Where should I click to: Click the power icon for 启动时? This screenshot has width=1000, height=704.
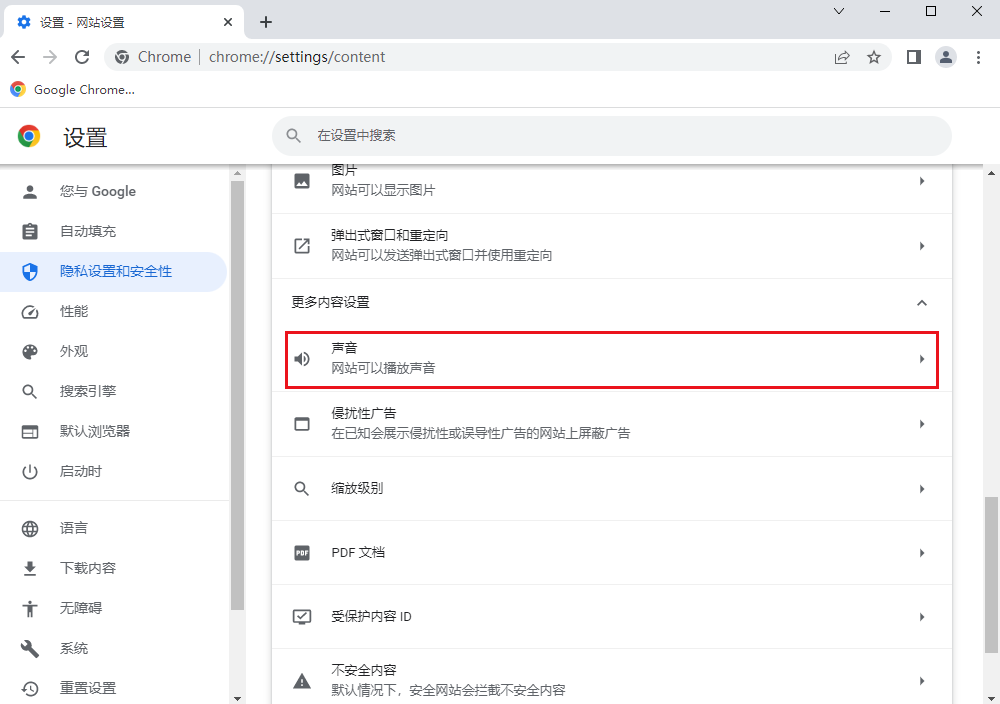pos(30,472)
